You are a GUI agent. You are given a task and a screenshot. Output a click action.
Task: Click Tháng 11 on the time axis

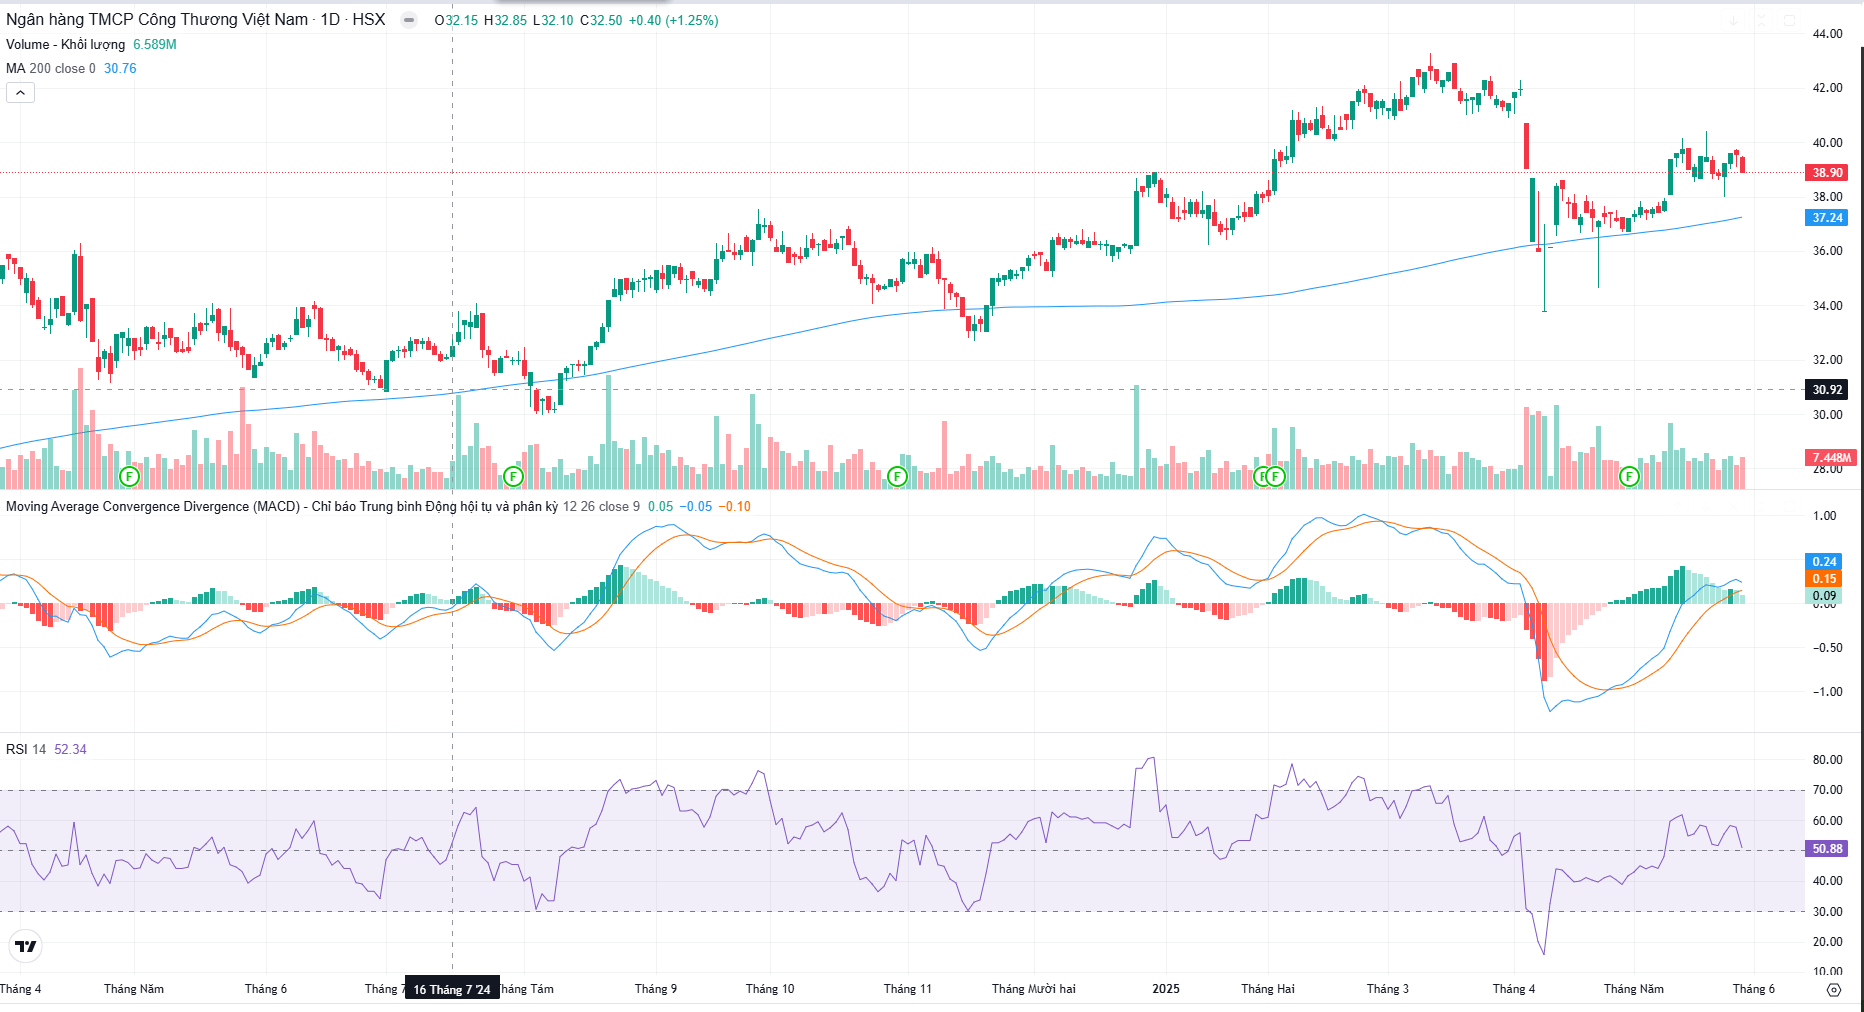click(908, 989)
